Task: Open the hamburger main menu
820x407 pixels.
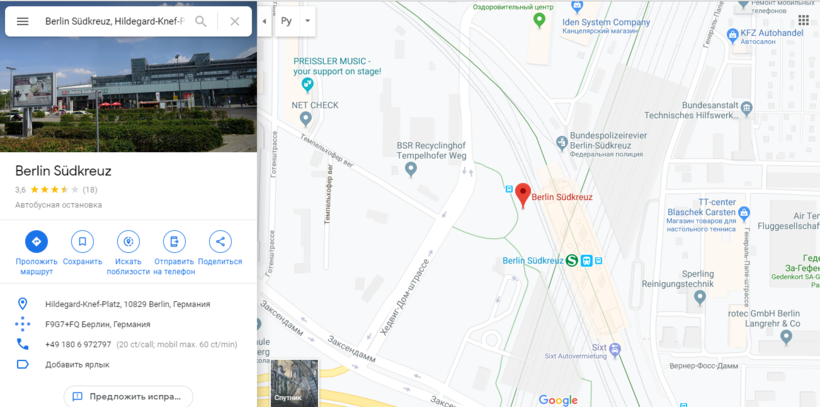Action: pyautogui.click(x=22, y=21)
